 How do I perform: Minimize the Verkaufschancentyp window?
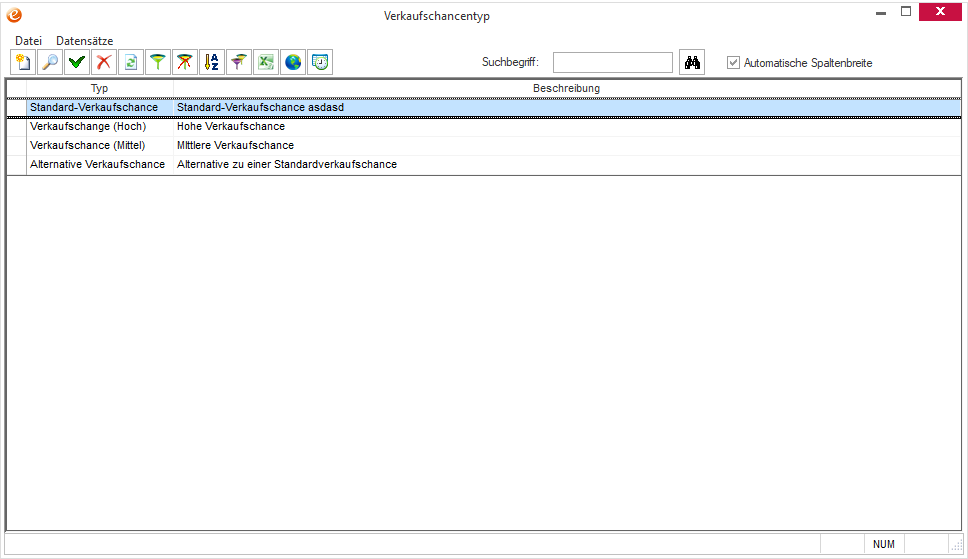pyautogui.click(x=881, y=12)
